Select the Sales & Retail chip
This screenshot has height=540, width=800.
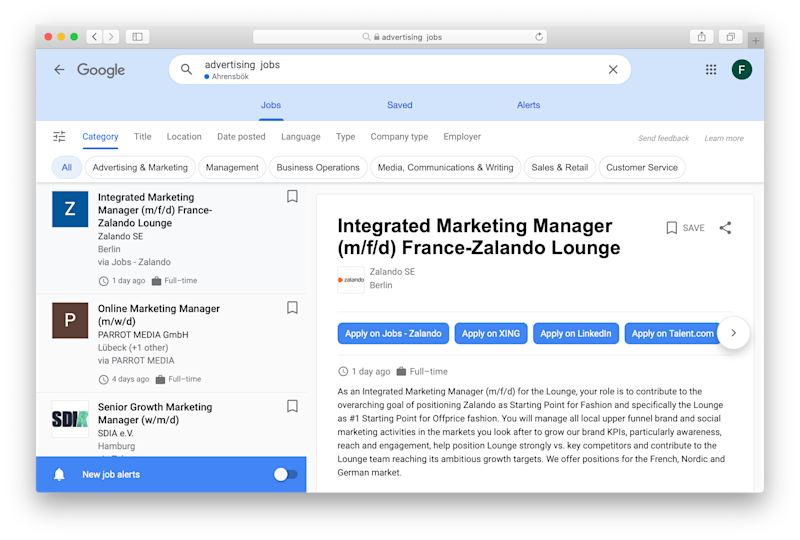(560, 167)
